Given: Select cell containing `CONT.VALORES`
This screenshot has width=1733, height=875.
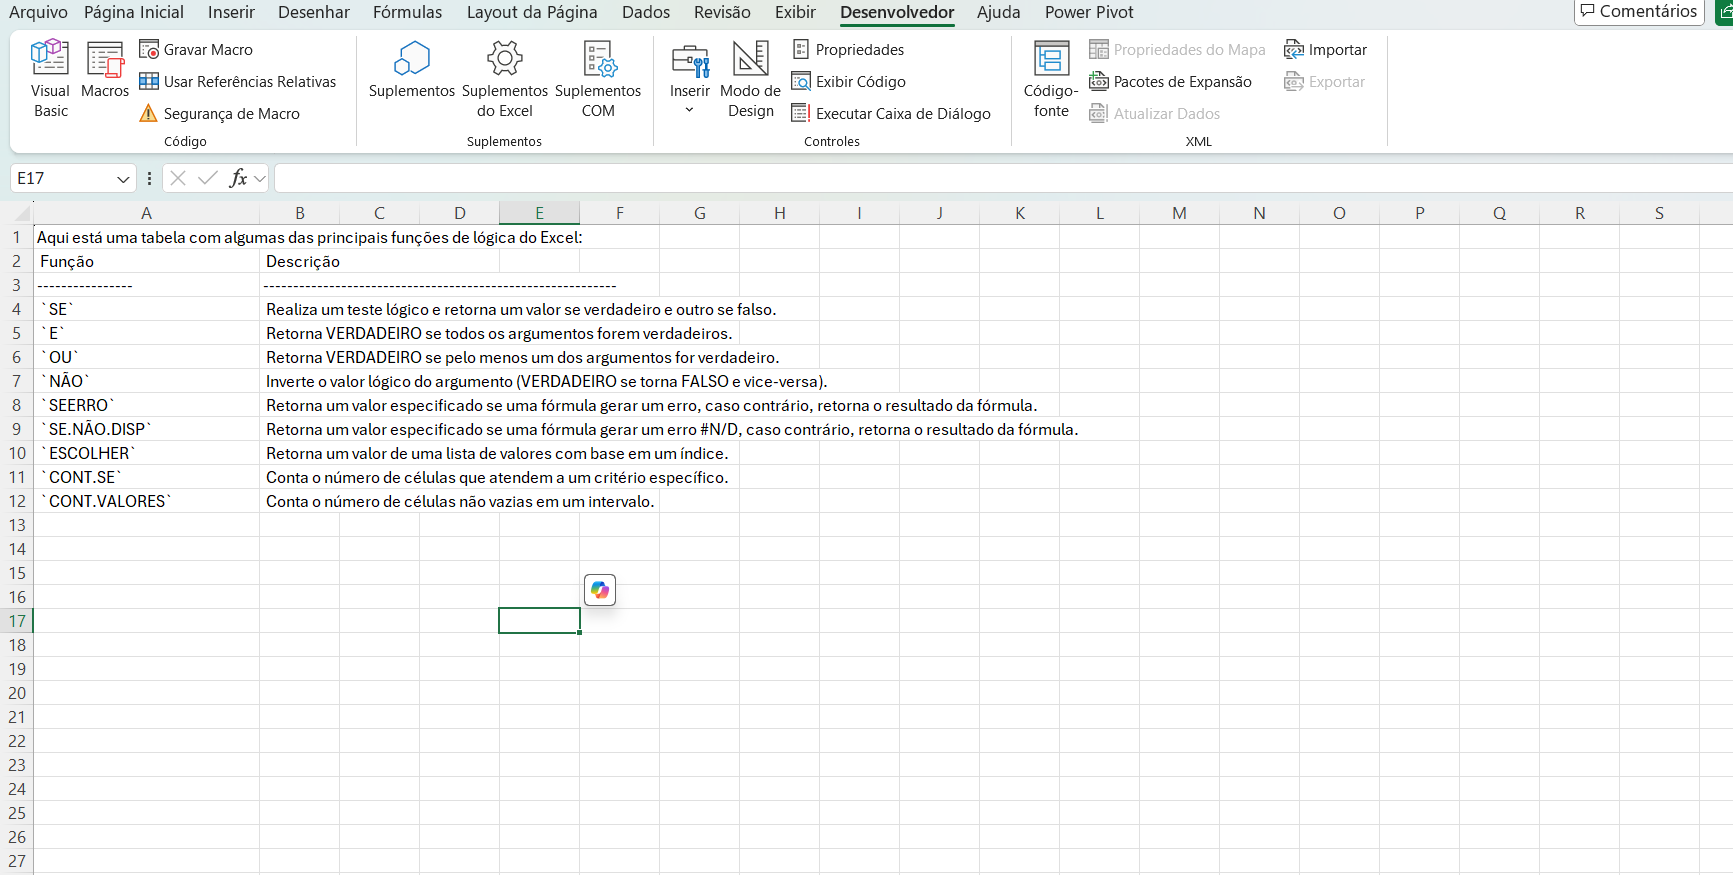Looking at the screenshot, I should click(x=146, y=501).
